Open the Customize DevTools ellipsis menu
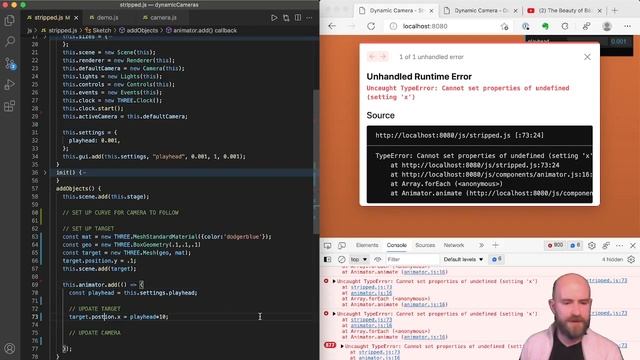This screenshot has height=360, width=640. [x=620, y=245]
